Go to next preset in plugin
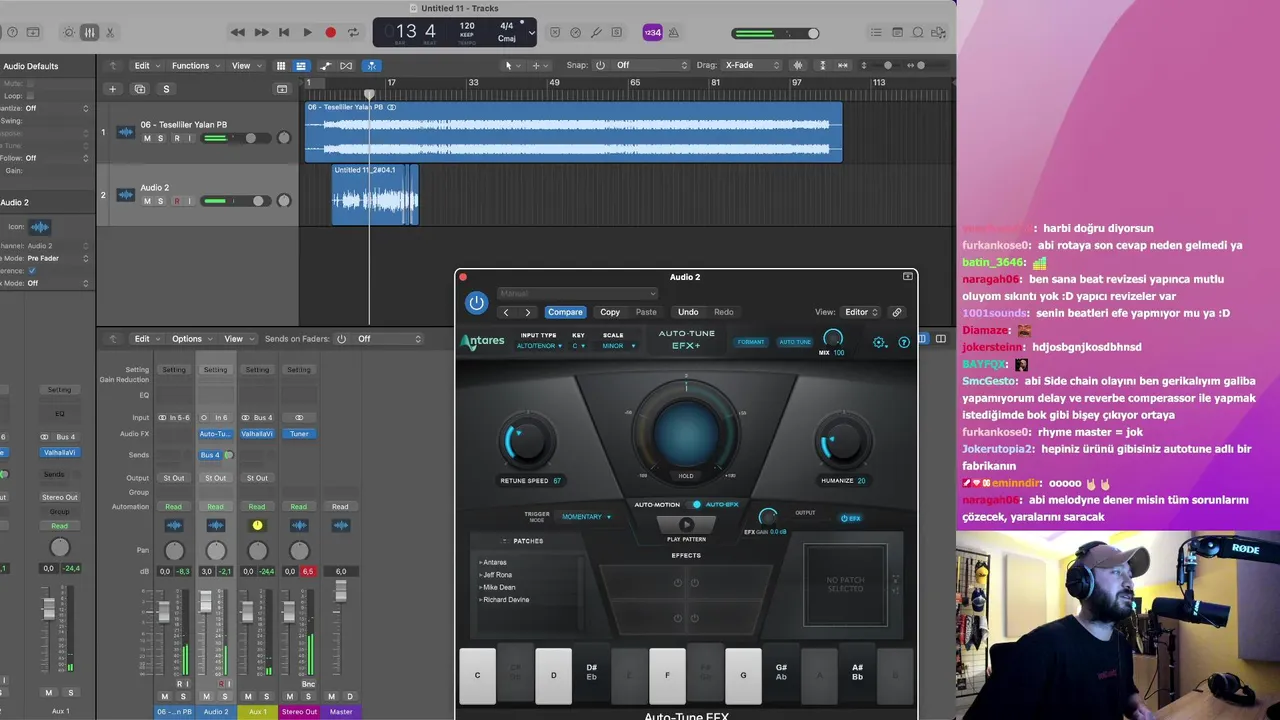Image resolution: width=1280 pixels, height=720 pixels. [x=528, y=312]
